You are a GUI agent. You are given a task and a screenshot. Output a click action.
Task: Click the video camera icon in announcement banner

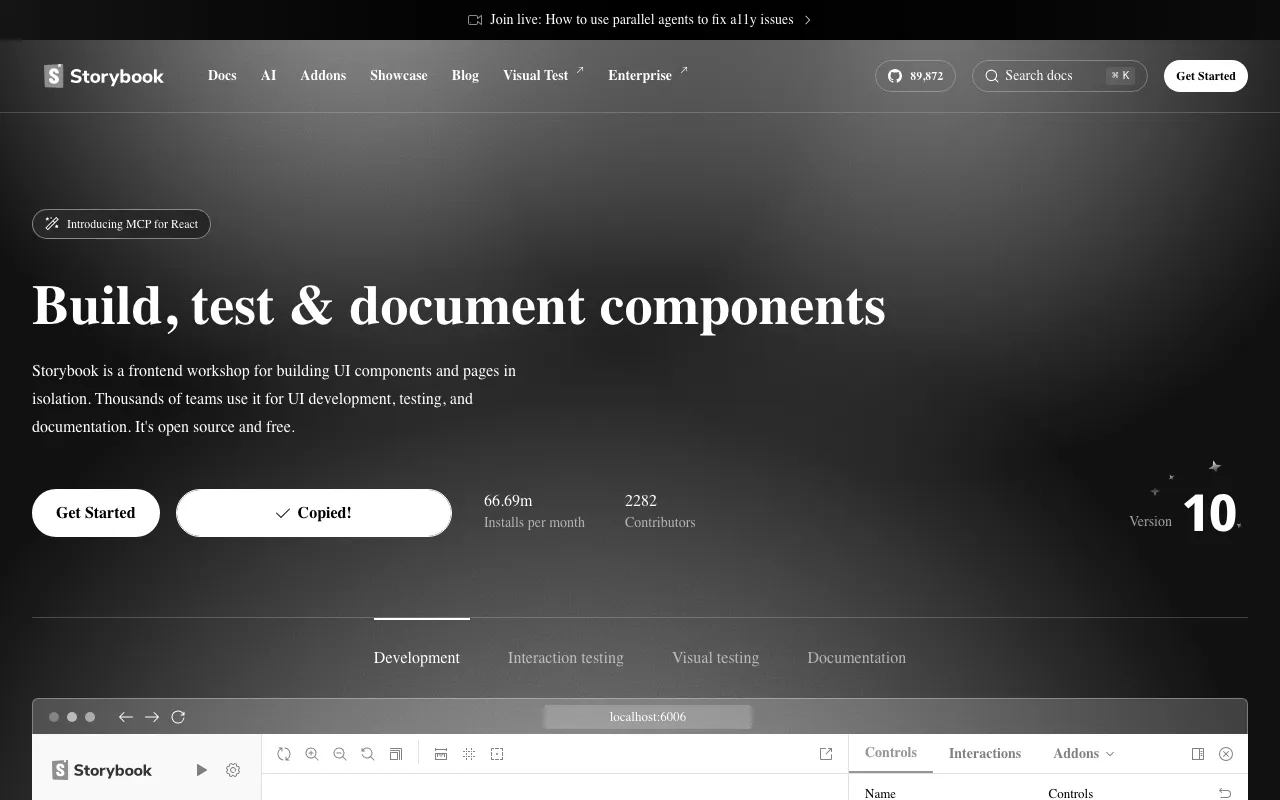tap(475, 20)
